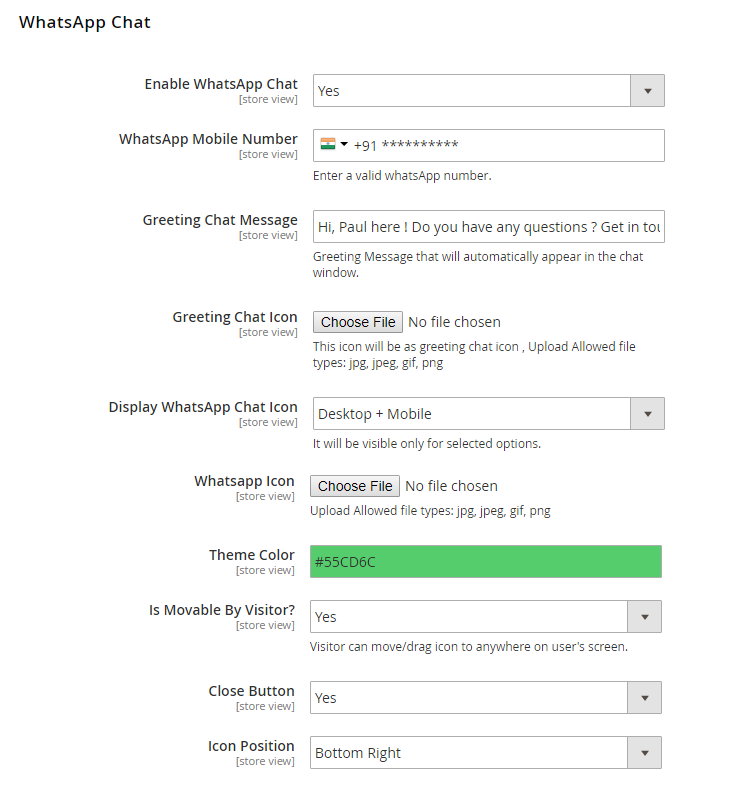Click the Close Button setting label
744x807 pixels.
click(251, 691)
